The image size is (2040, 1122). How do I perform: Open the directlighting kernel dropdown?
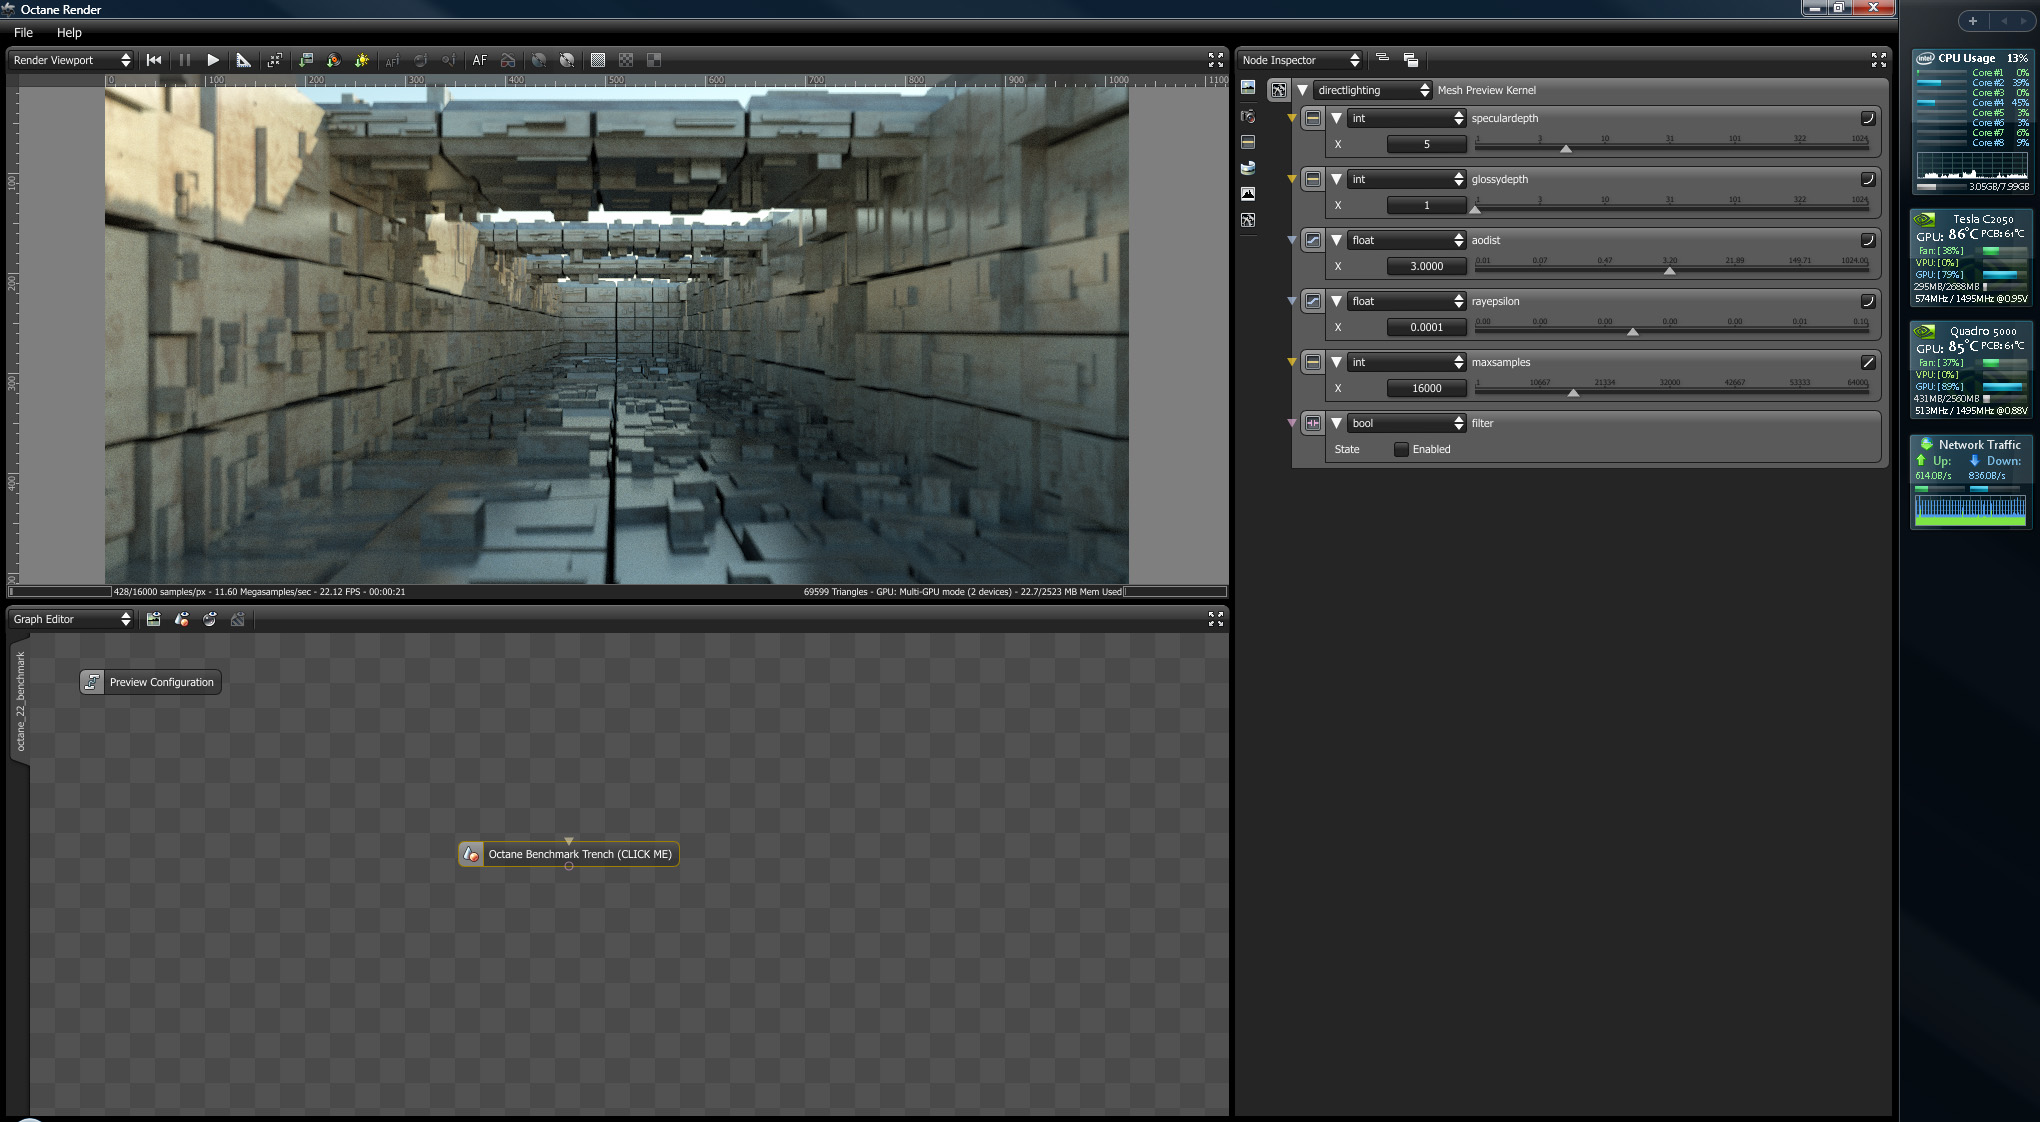[x=1372, y=90]
